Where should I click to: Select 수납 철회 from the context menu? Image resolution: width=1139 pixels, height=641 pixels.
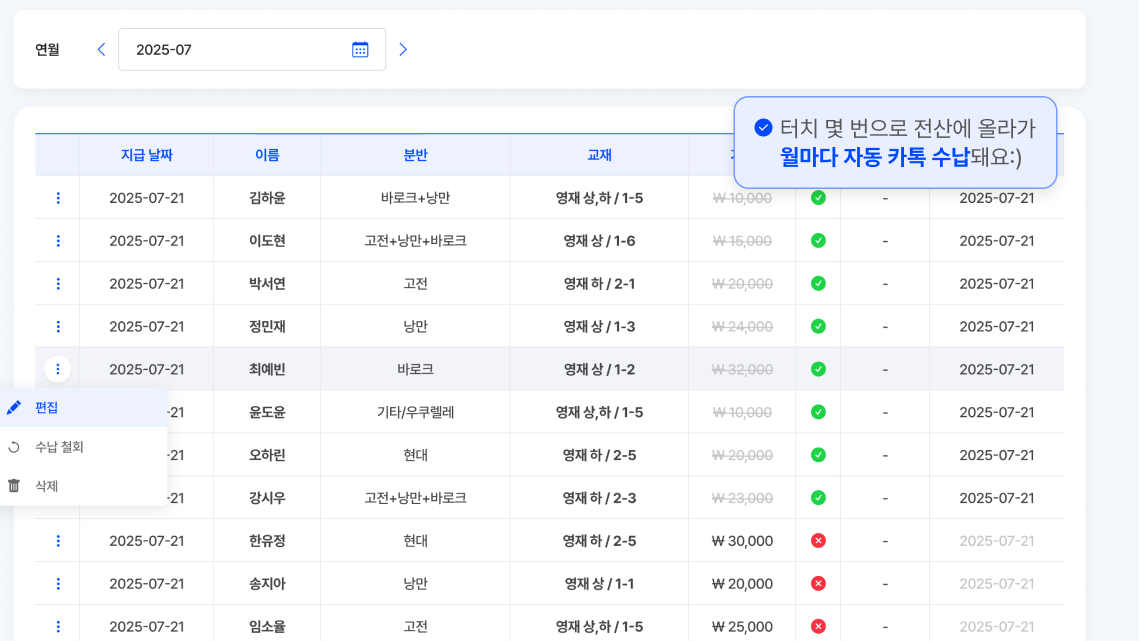[x=59, y=447]
